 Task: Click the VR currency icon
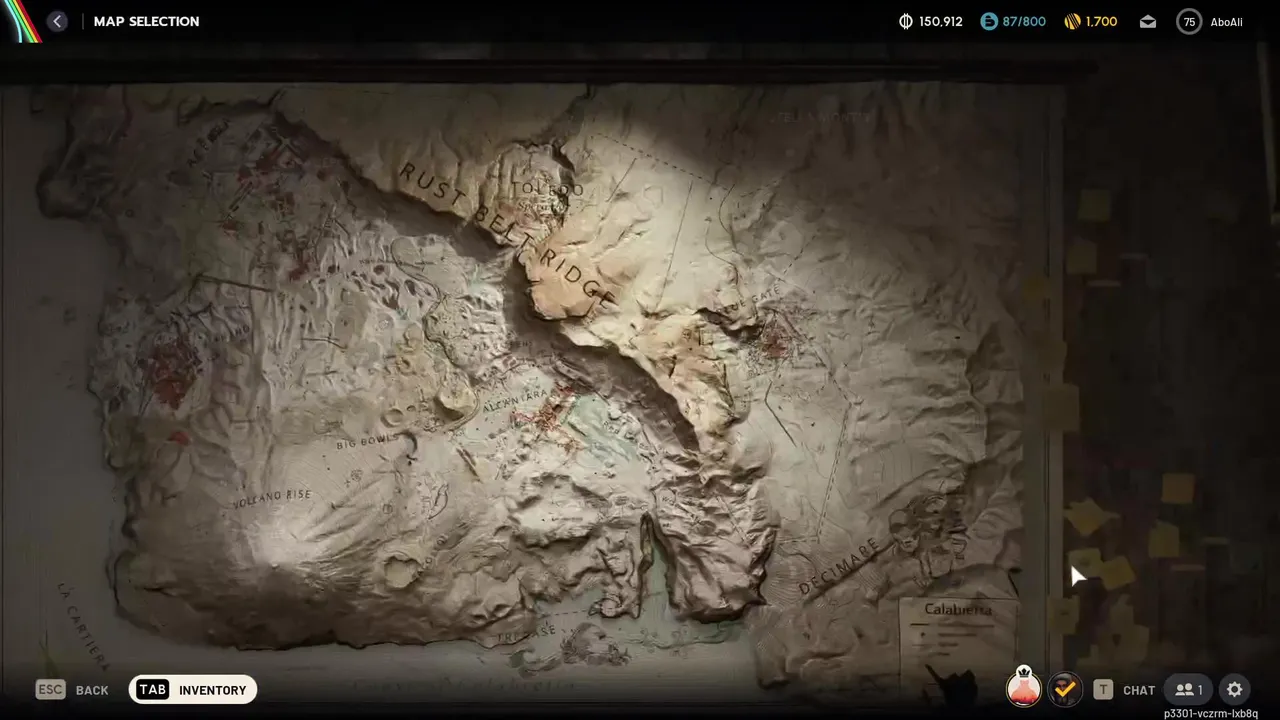(906, 21)
